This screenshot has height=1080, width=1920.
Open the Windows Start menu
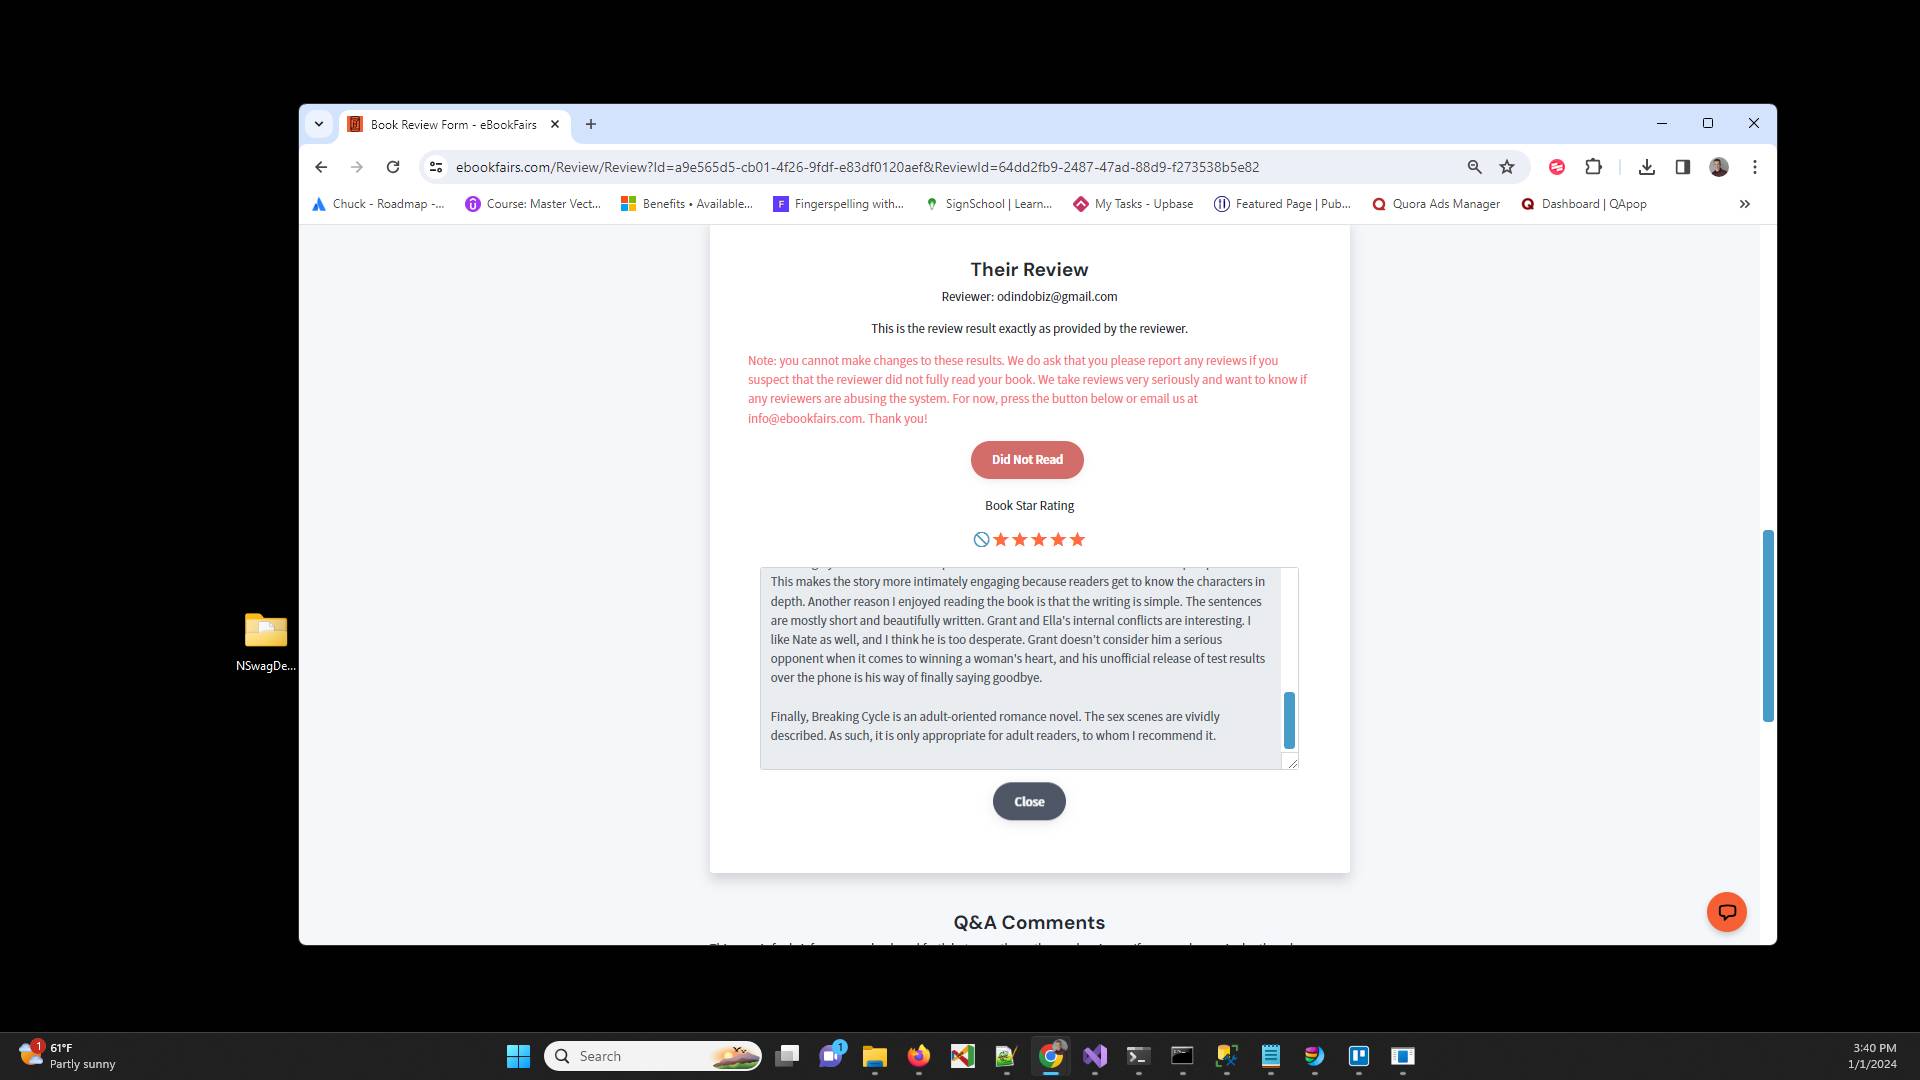pos(518,1056)
